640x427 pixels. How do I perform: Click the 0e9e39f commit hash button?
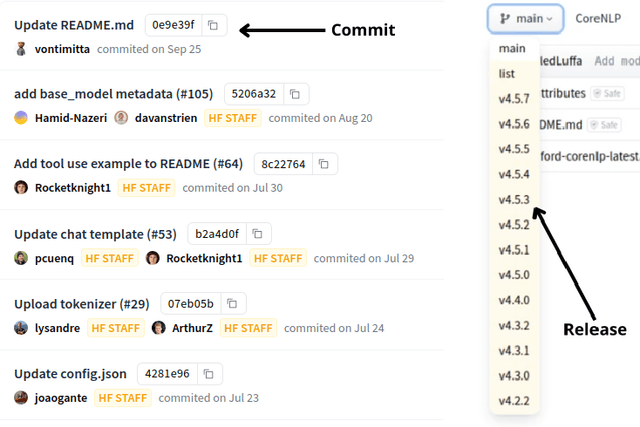coord(173,24)
